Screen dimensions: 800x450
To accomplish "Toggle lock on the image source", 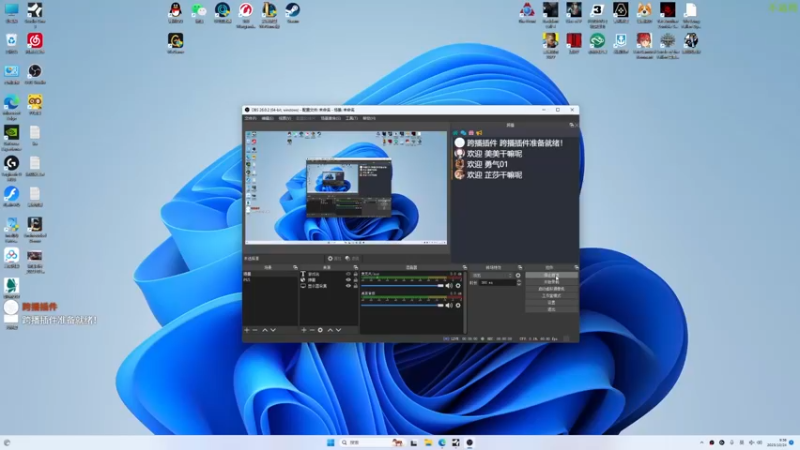I will pos(356,280).
